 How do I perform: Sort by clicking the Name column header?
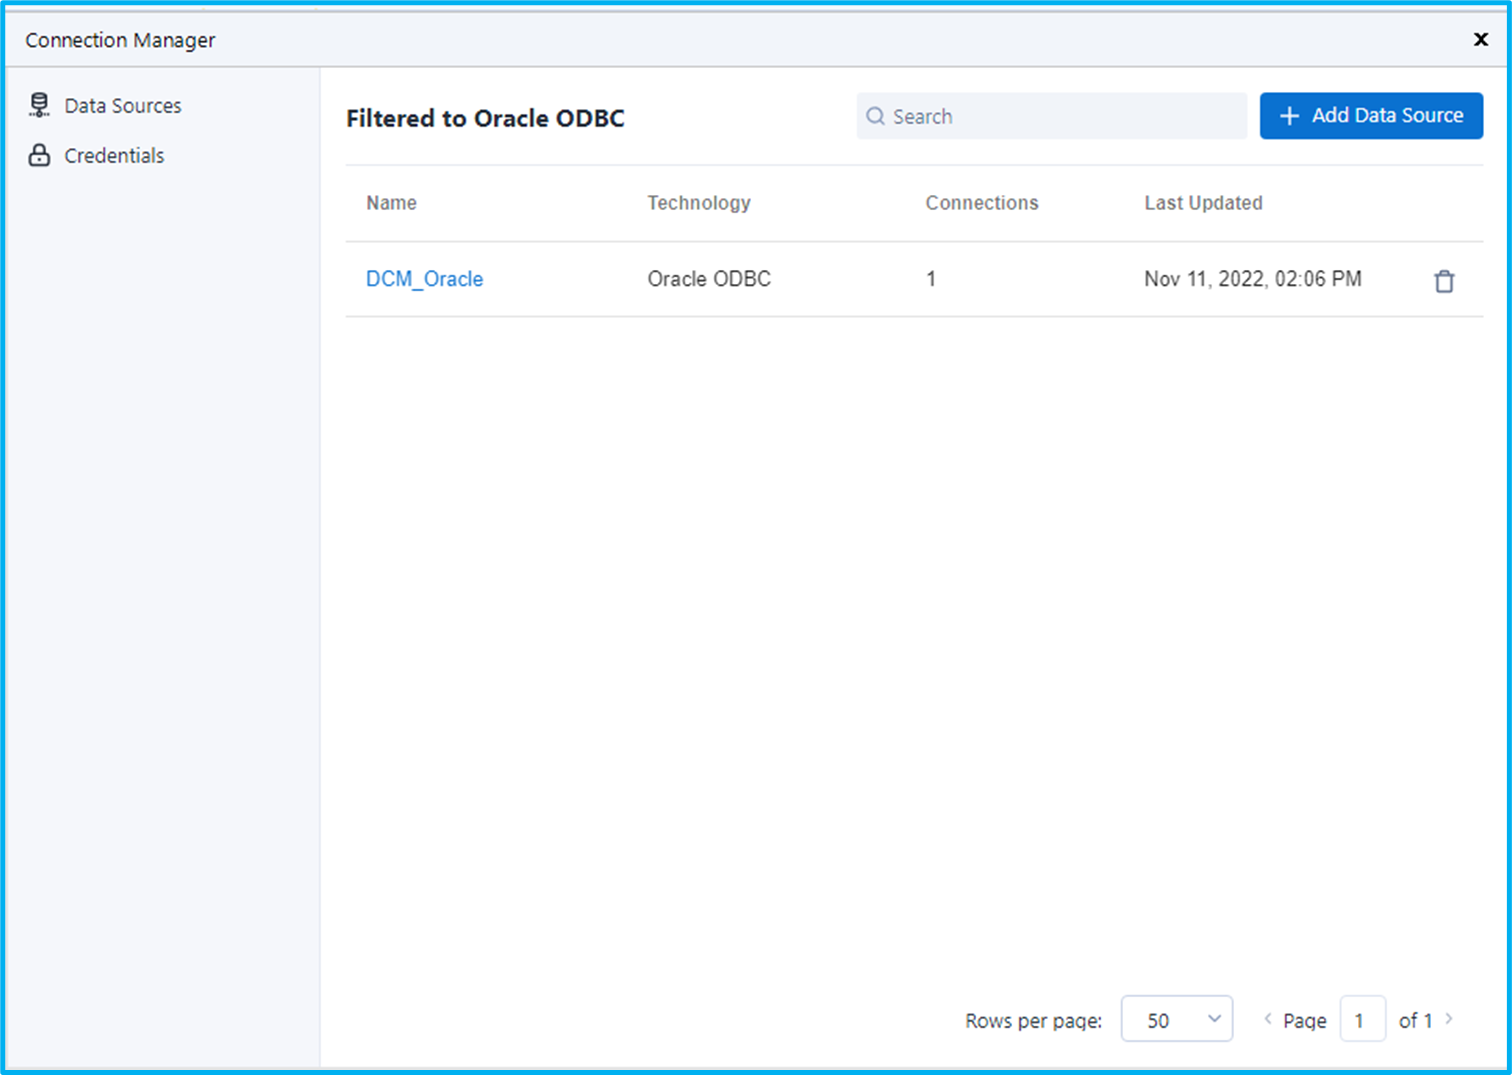[x=391, y=202]
